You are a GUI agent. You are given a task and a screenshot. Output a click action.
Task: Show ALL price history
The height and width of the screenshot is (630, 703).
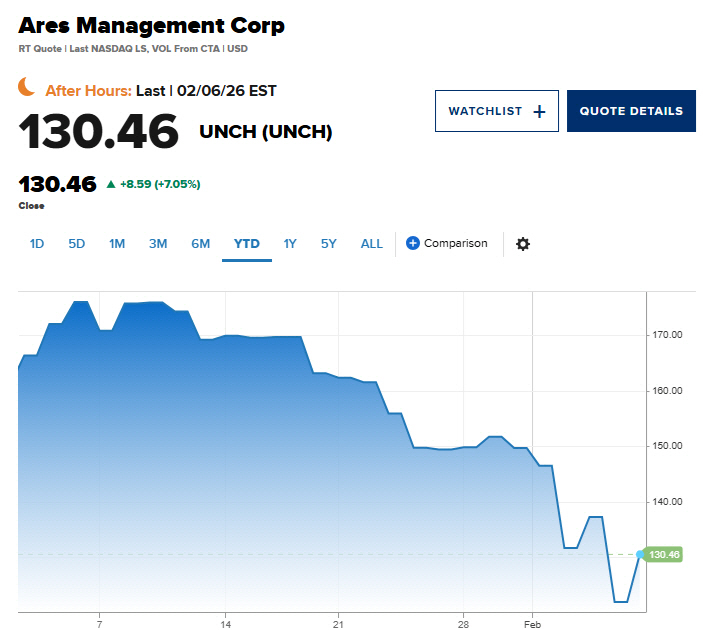pos(372,244)
